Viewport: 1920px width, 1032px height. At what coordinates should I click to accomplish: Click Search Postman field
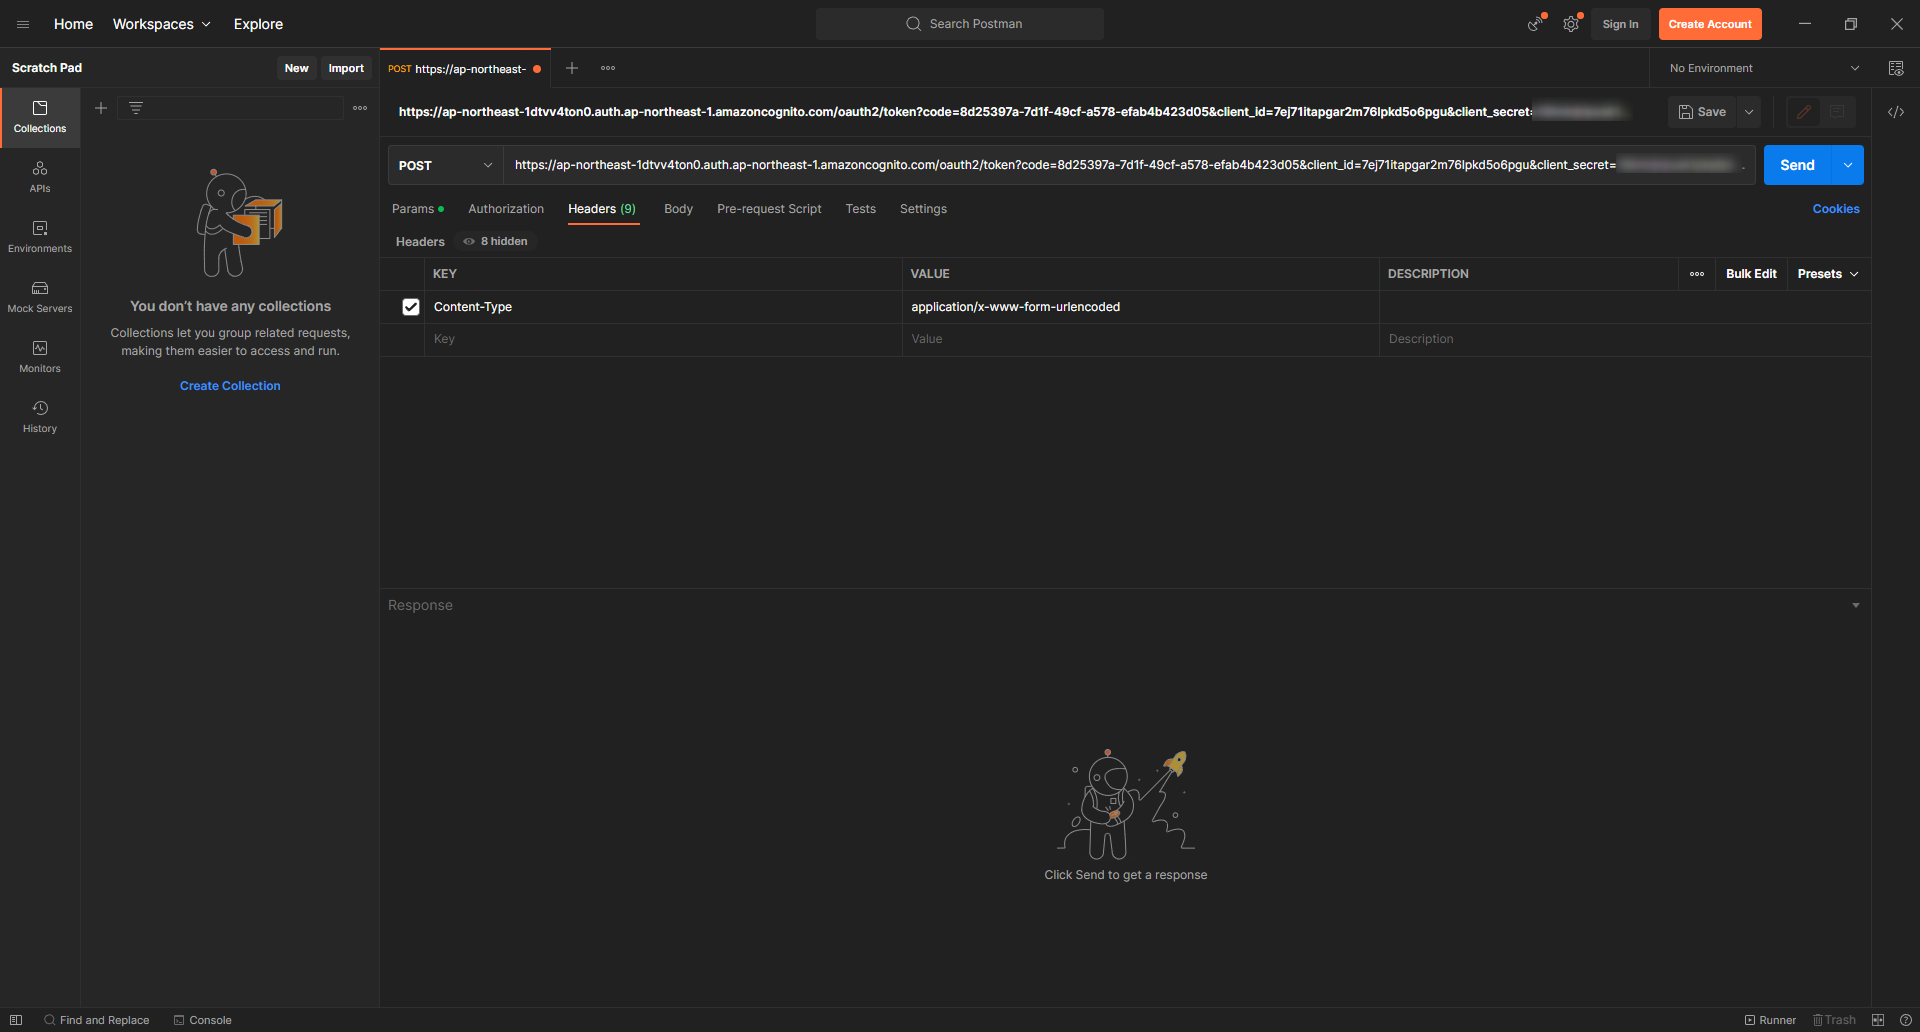(960, 24)
